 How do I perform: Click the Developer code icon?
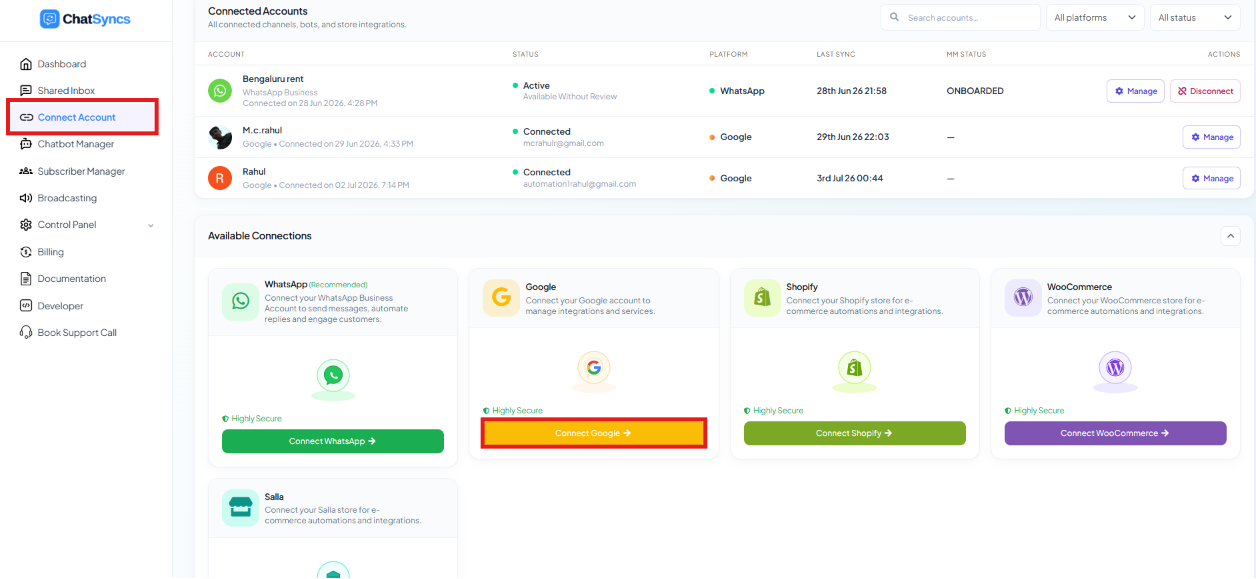pyautogui.click(x=26, y=306)
